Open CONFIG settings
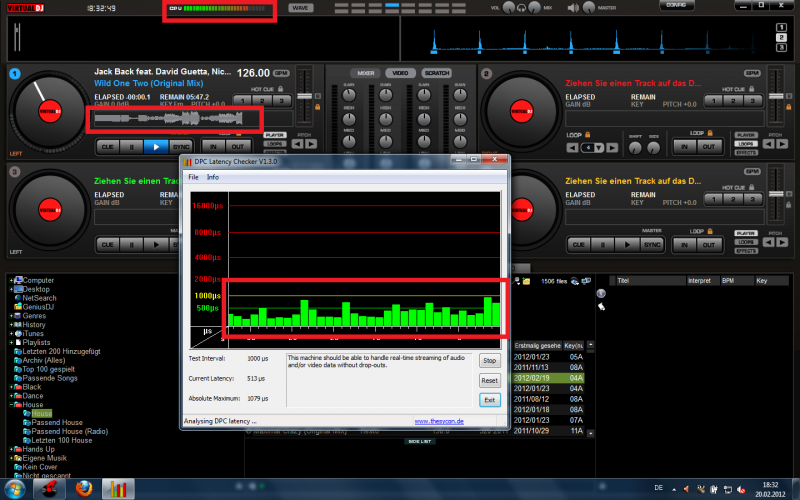The width and height of the screenshot is (800, 500). coord(676,5)
